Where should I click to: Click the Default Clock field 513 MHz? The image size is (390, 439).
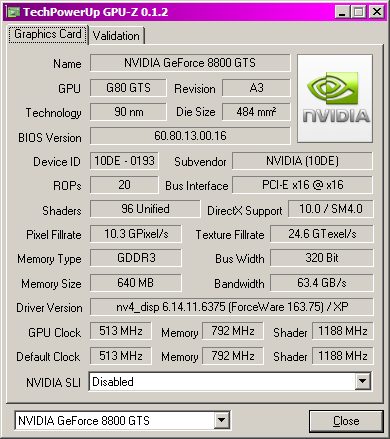121,356
